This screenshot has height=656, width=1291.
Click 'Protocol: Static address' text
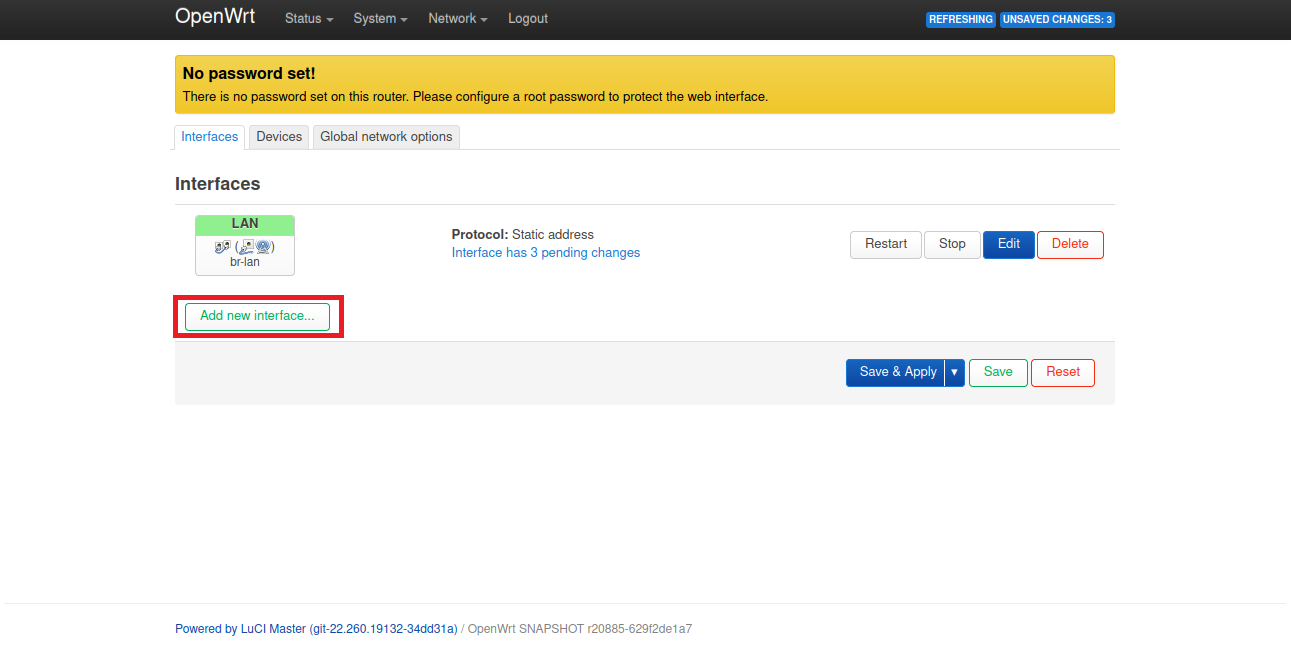tap(523, 234)
